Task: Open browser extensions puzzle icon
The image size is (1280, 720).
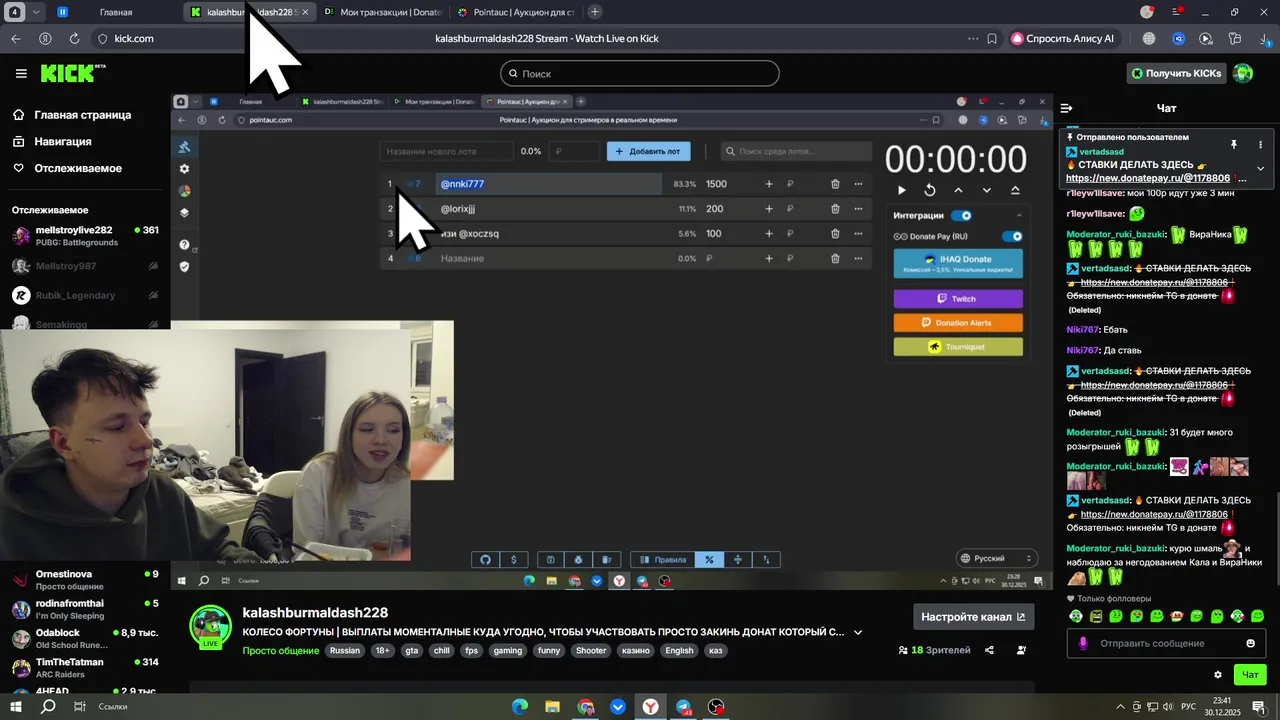Action: pos(1235,38)
